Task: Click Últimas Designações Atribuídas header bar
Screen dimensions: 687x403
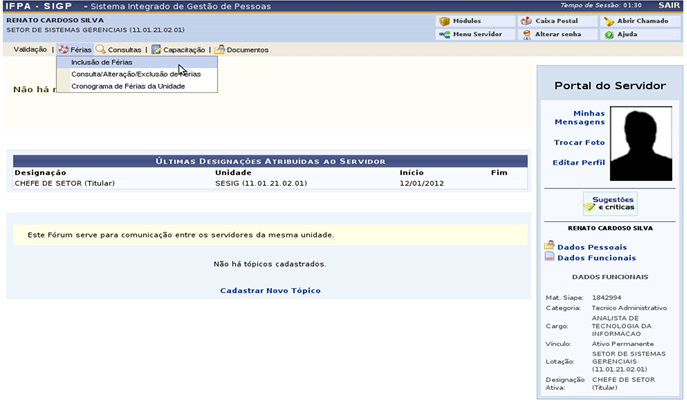Action: [x=270, y=161]
